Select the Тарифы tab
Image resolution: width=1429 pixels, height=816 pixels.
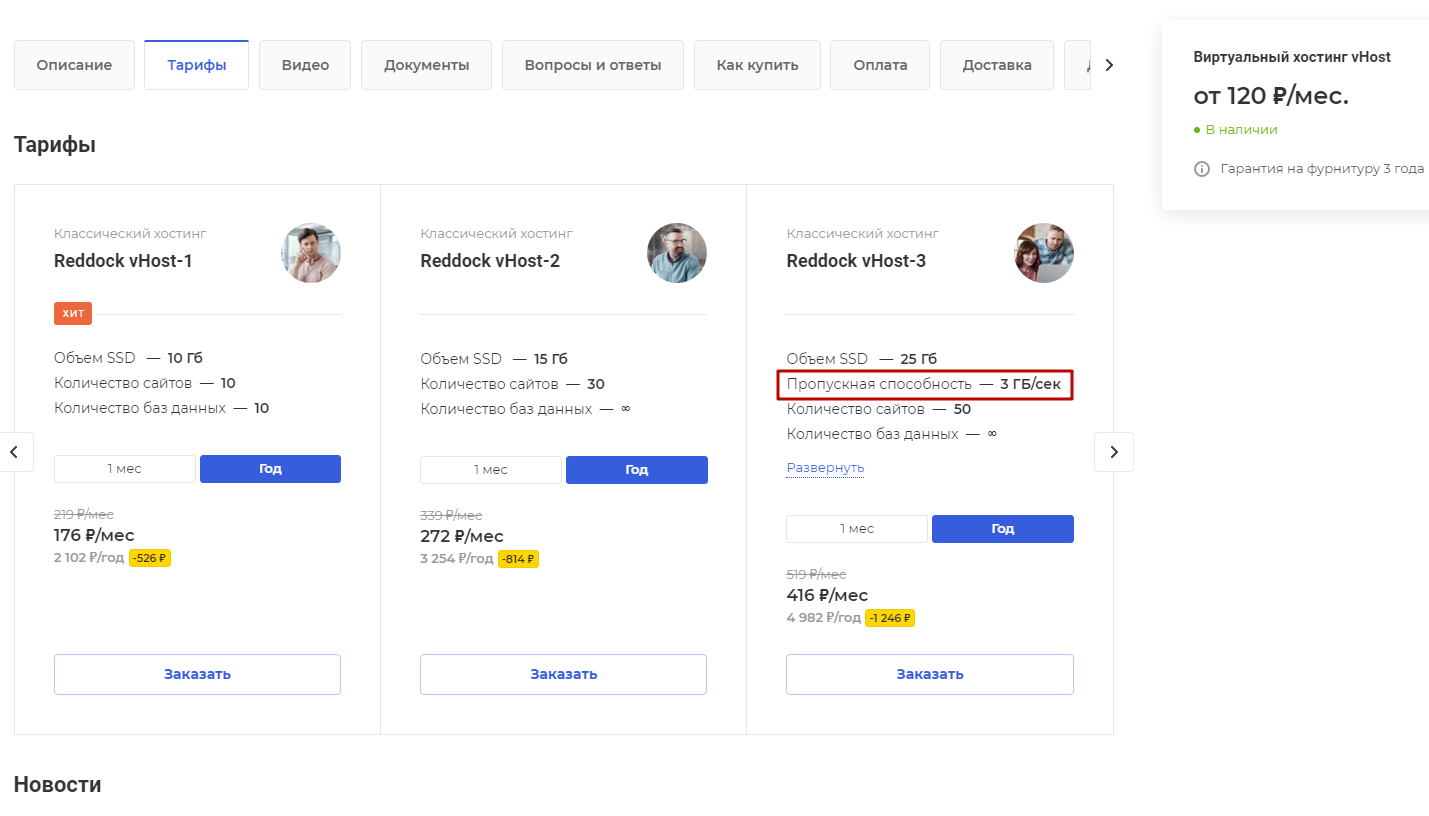pos(196,65)
